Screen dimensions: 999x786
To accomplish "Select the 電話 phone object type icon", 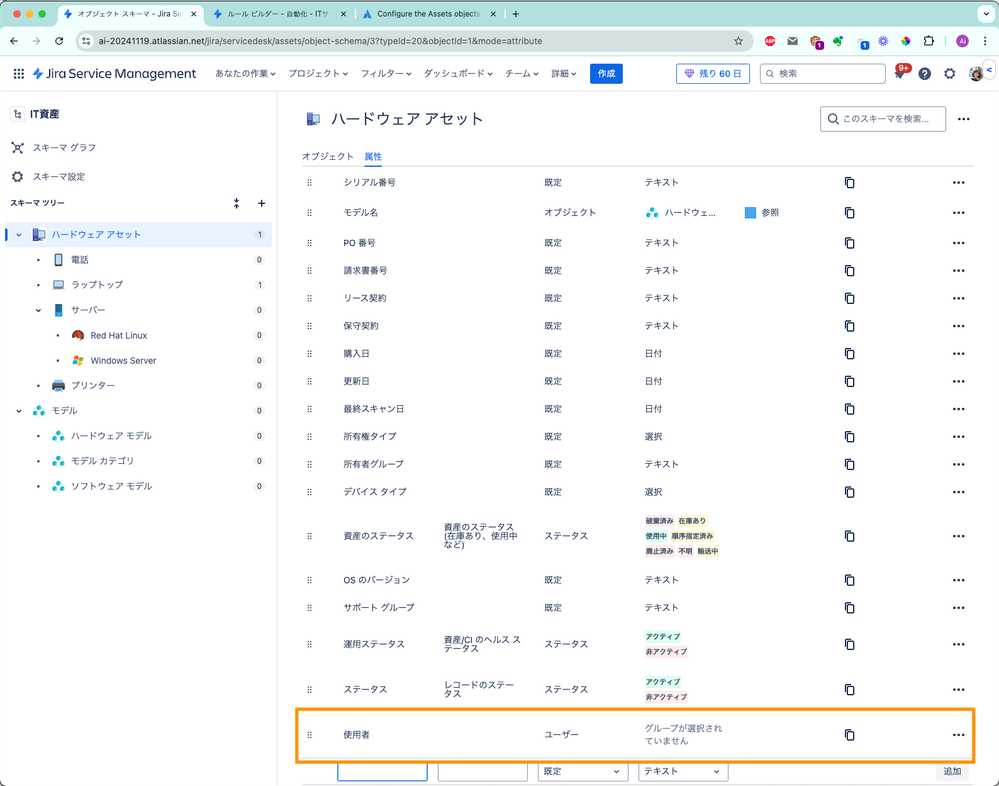I will point(58,258).
